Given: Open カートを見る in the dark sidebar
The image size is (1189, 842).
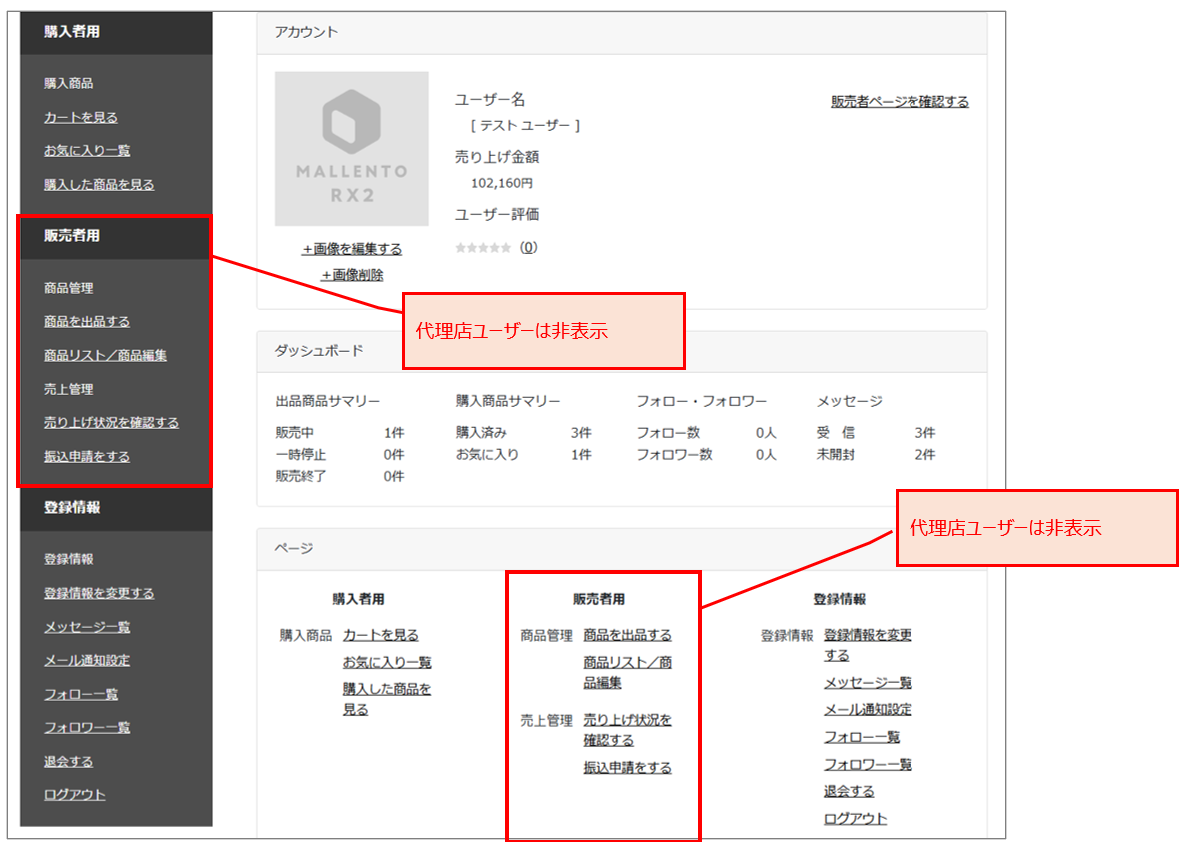Looking at the screenshot, I should click(81, 118).
